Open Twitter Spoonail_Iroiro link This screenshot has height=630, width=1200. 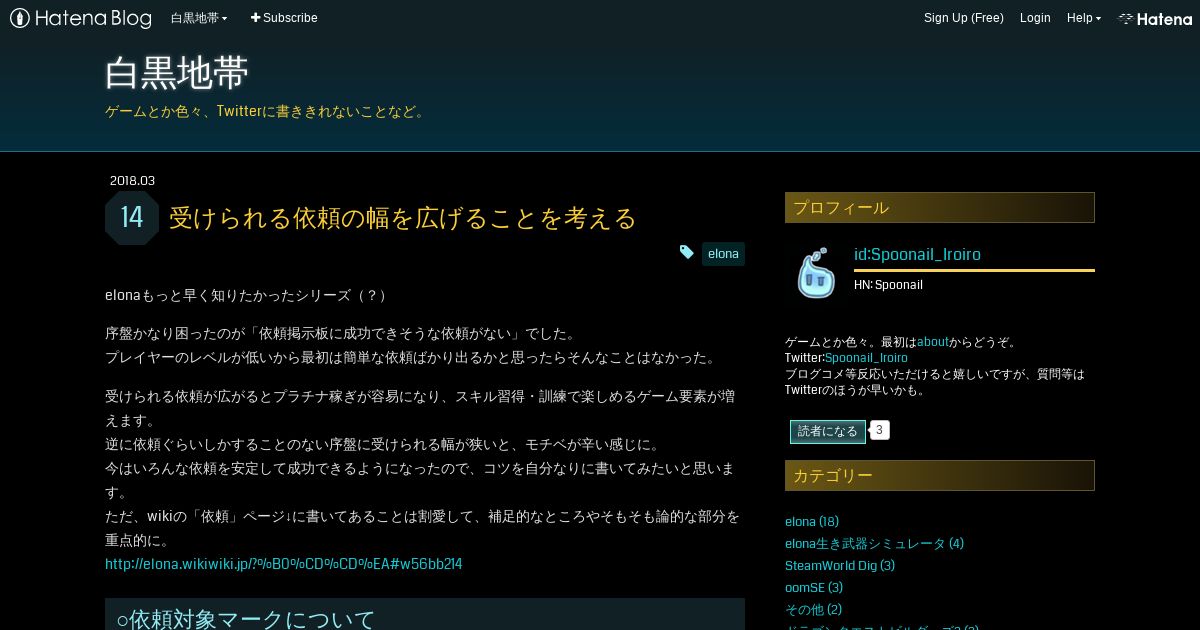coord(866,358)
